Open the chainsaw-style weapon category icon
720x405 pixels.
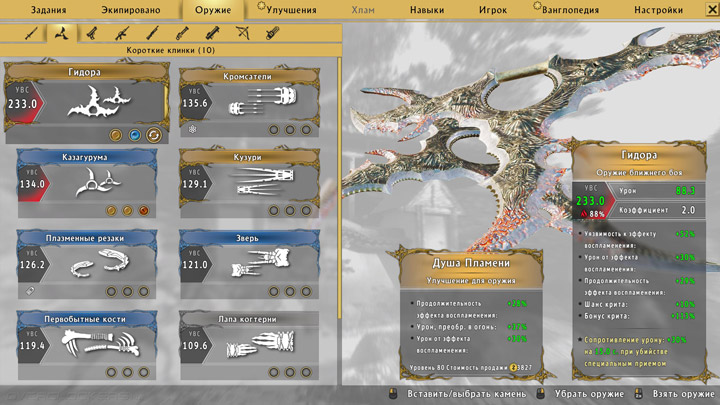[x=273, y=34]
